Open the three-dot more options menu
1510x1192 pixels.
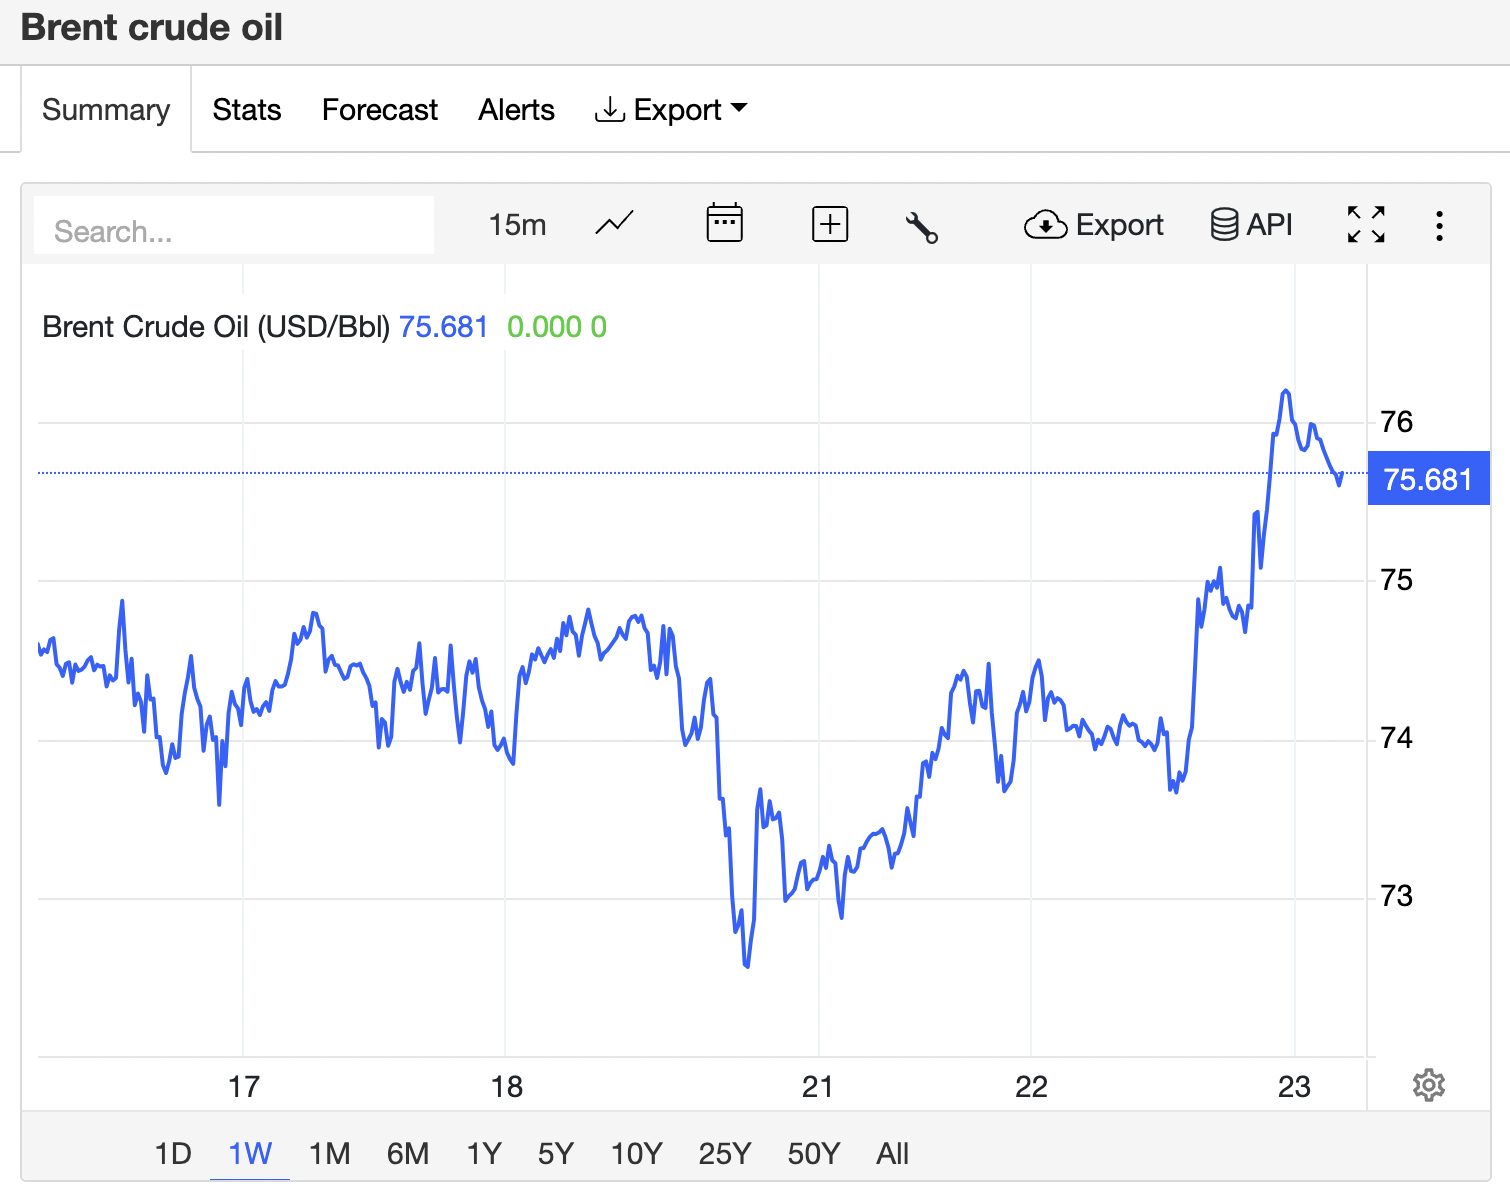pyautogui.click(x=1439, y=225)
